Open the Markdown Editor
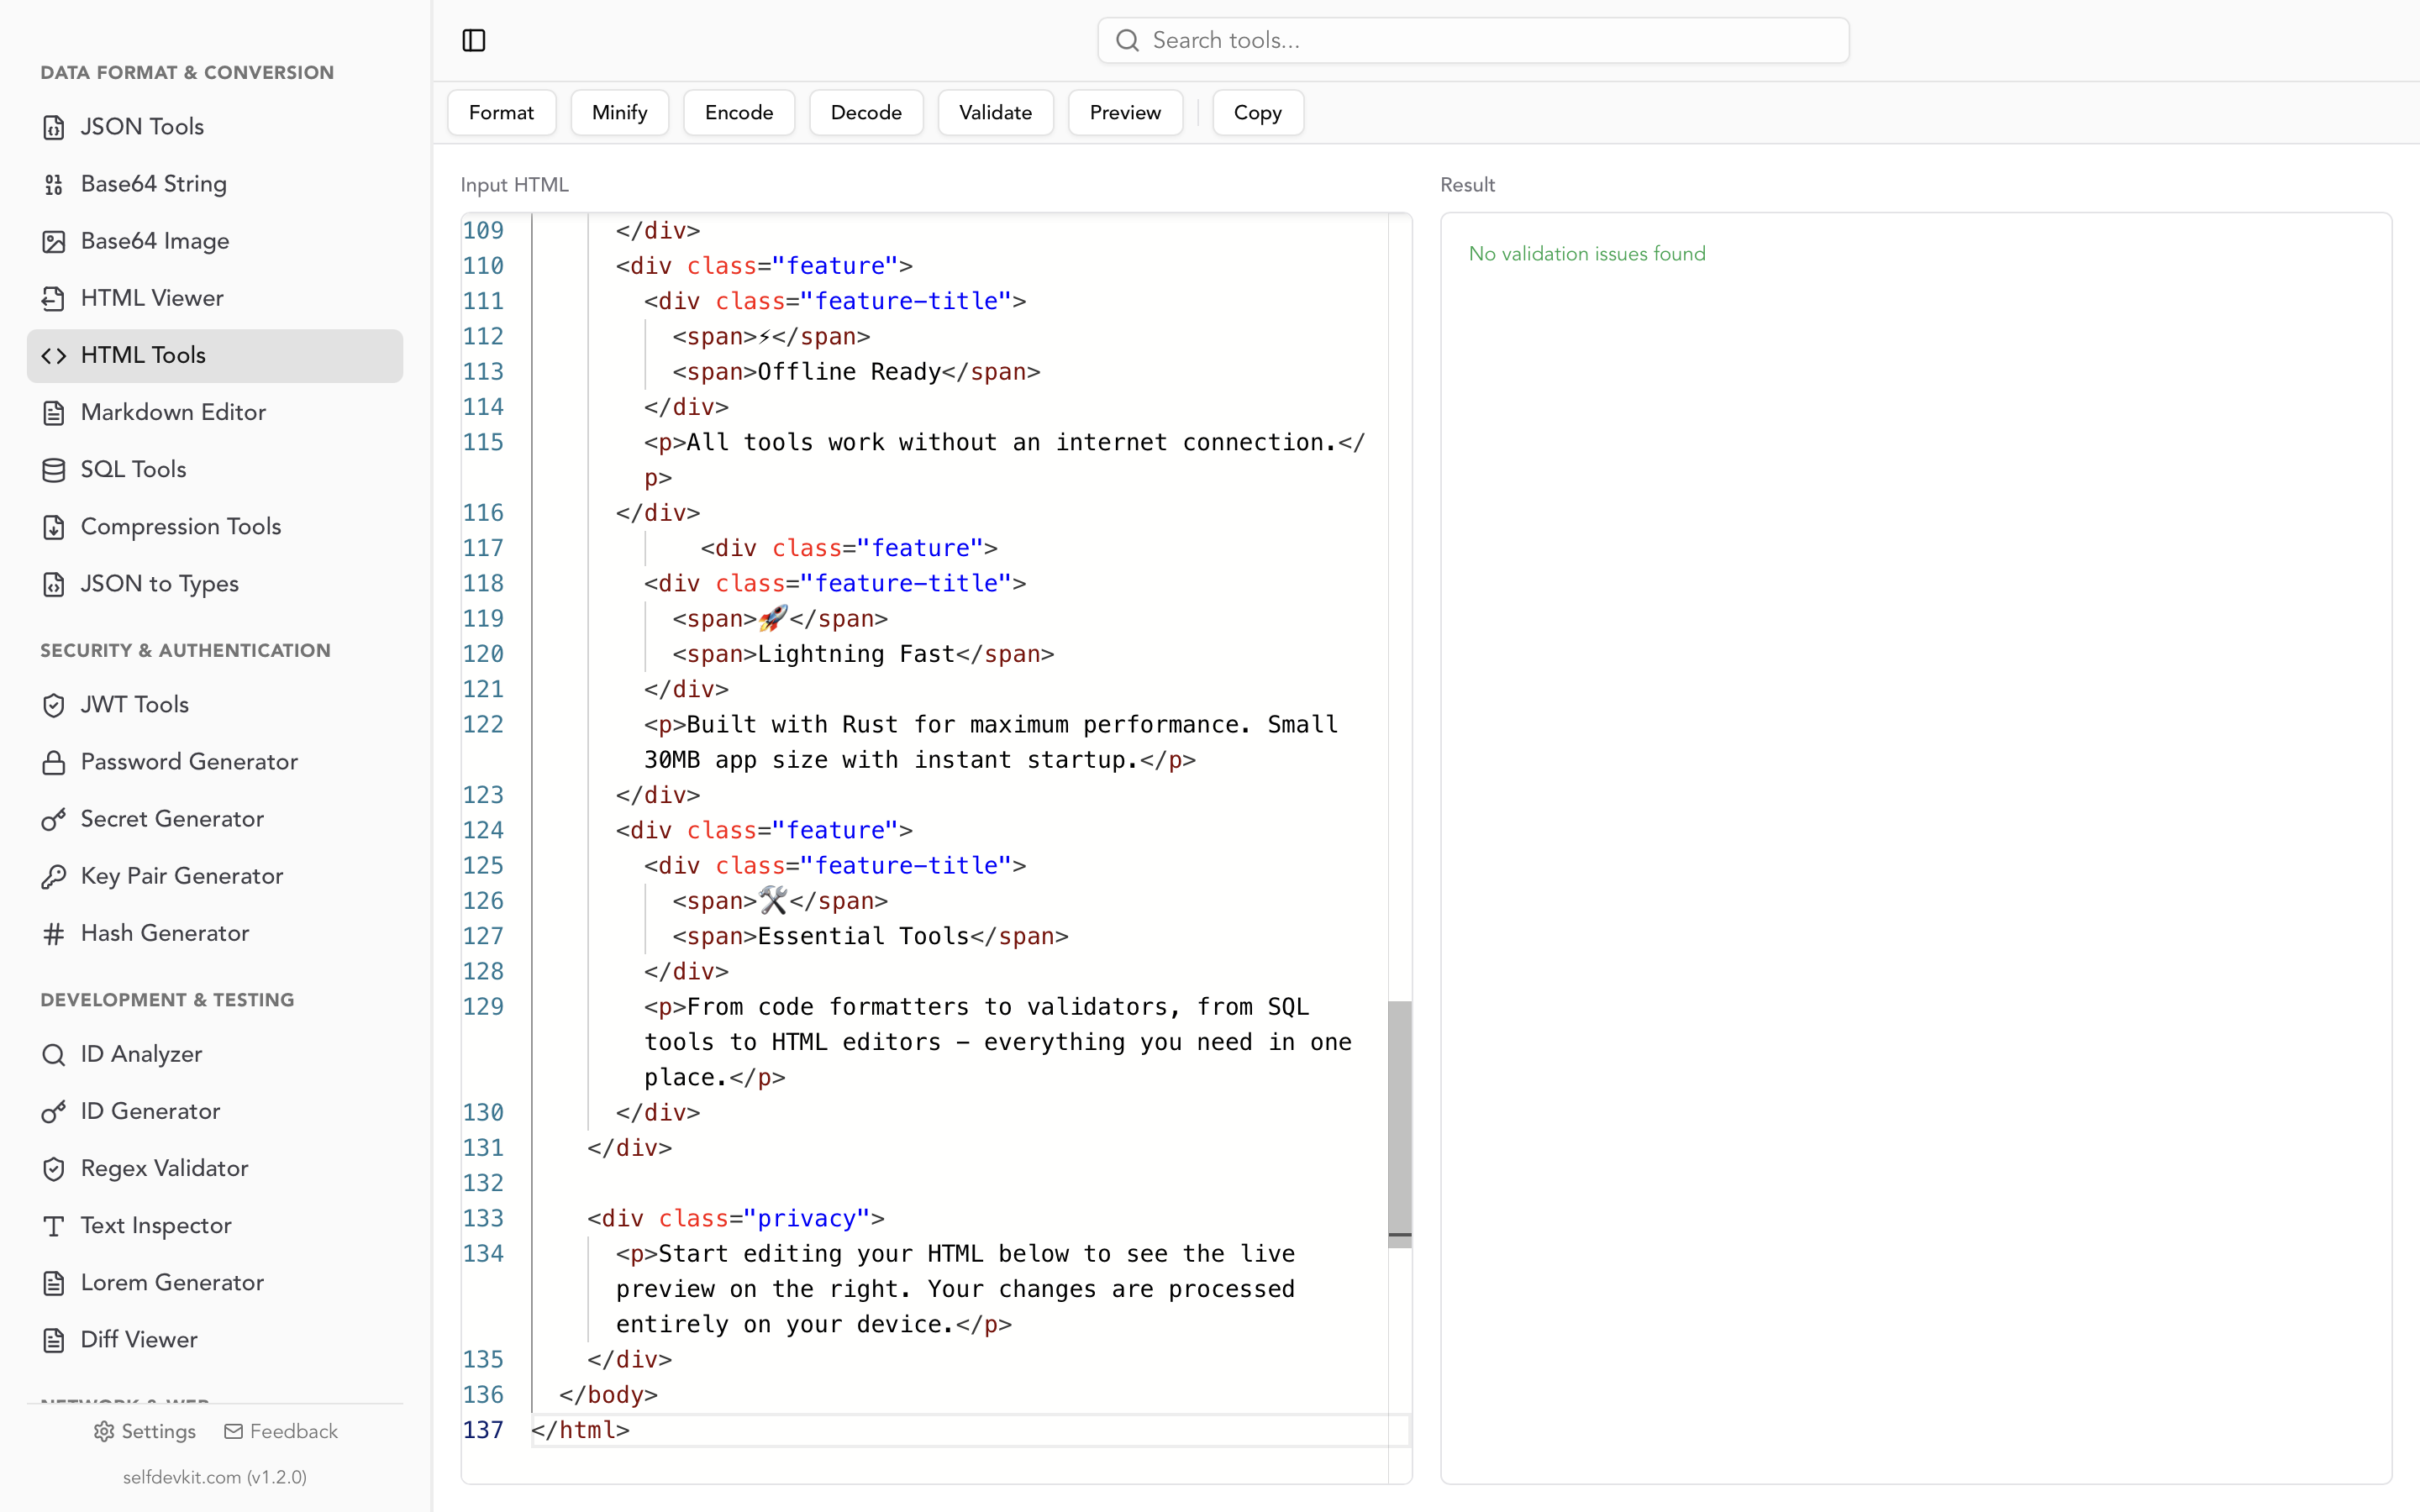Image resolution: width=2420 pixels, height=1512 pixels. click(172, 412)
